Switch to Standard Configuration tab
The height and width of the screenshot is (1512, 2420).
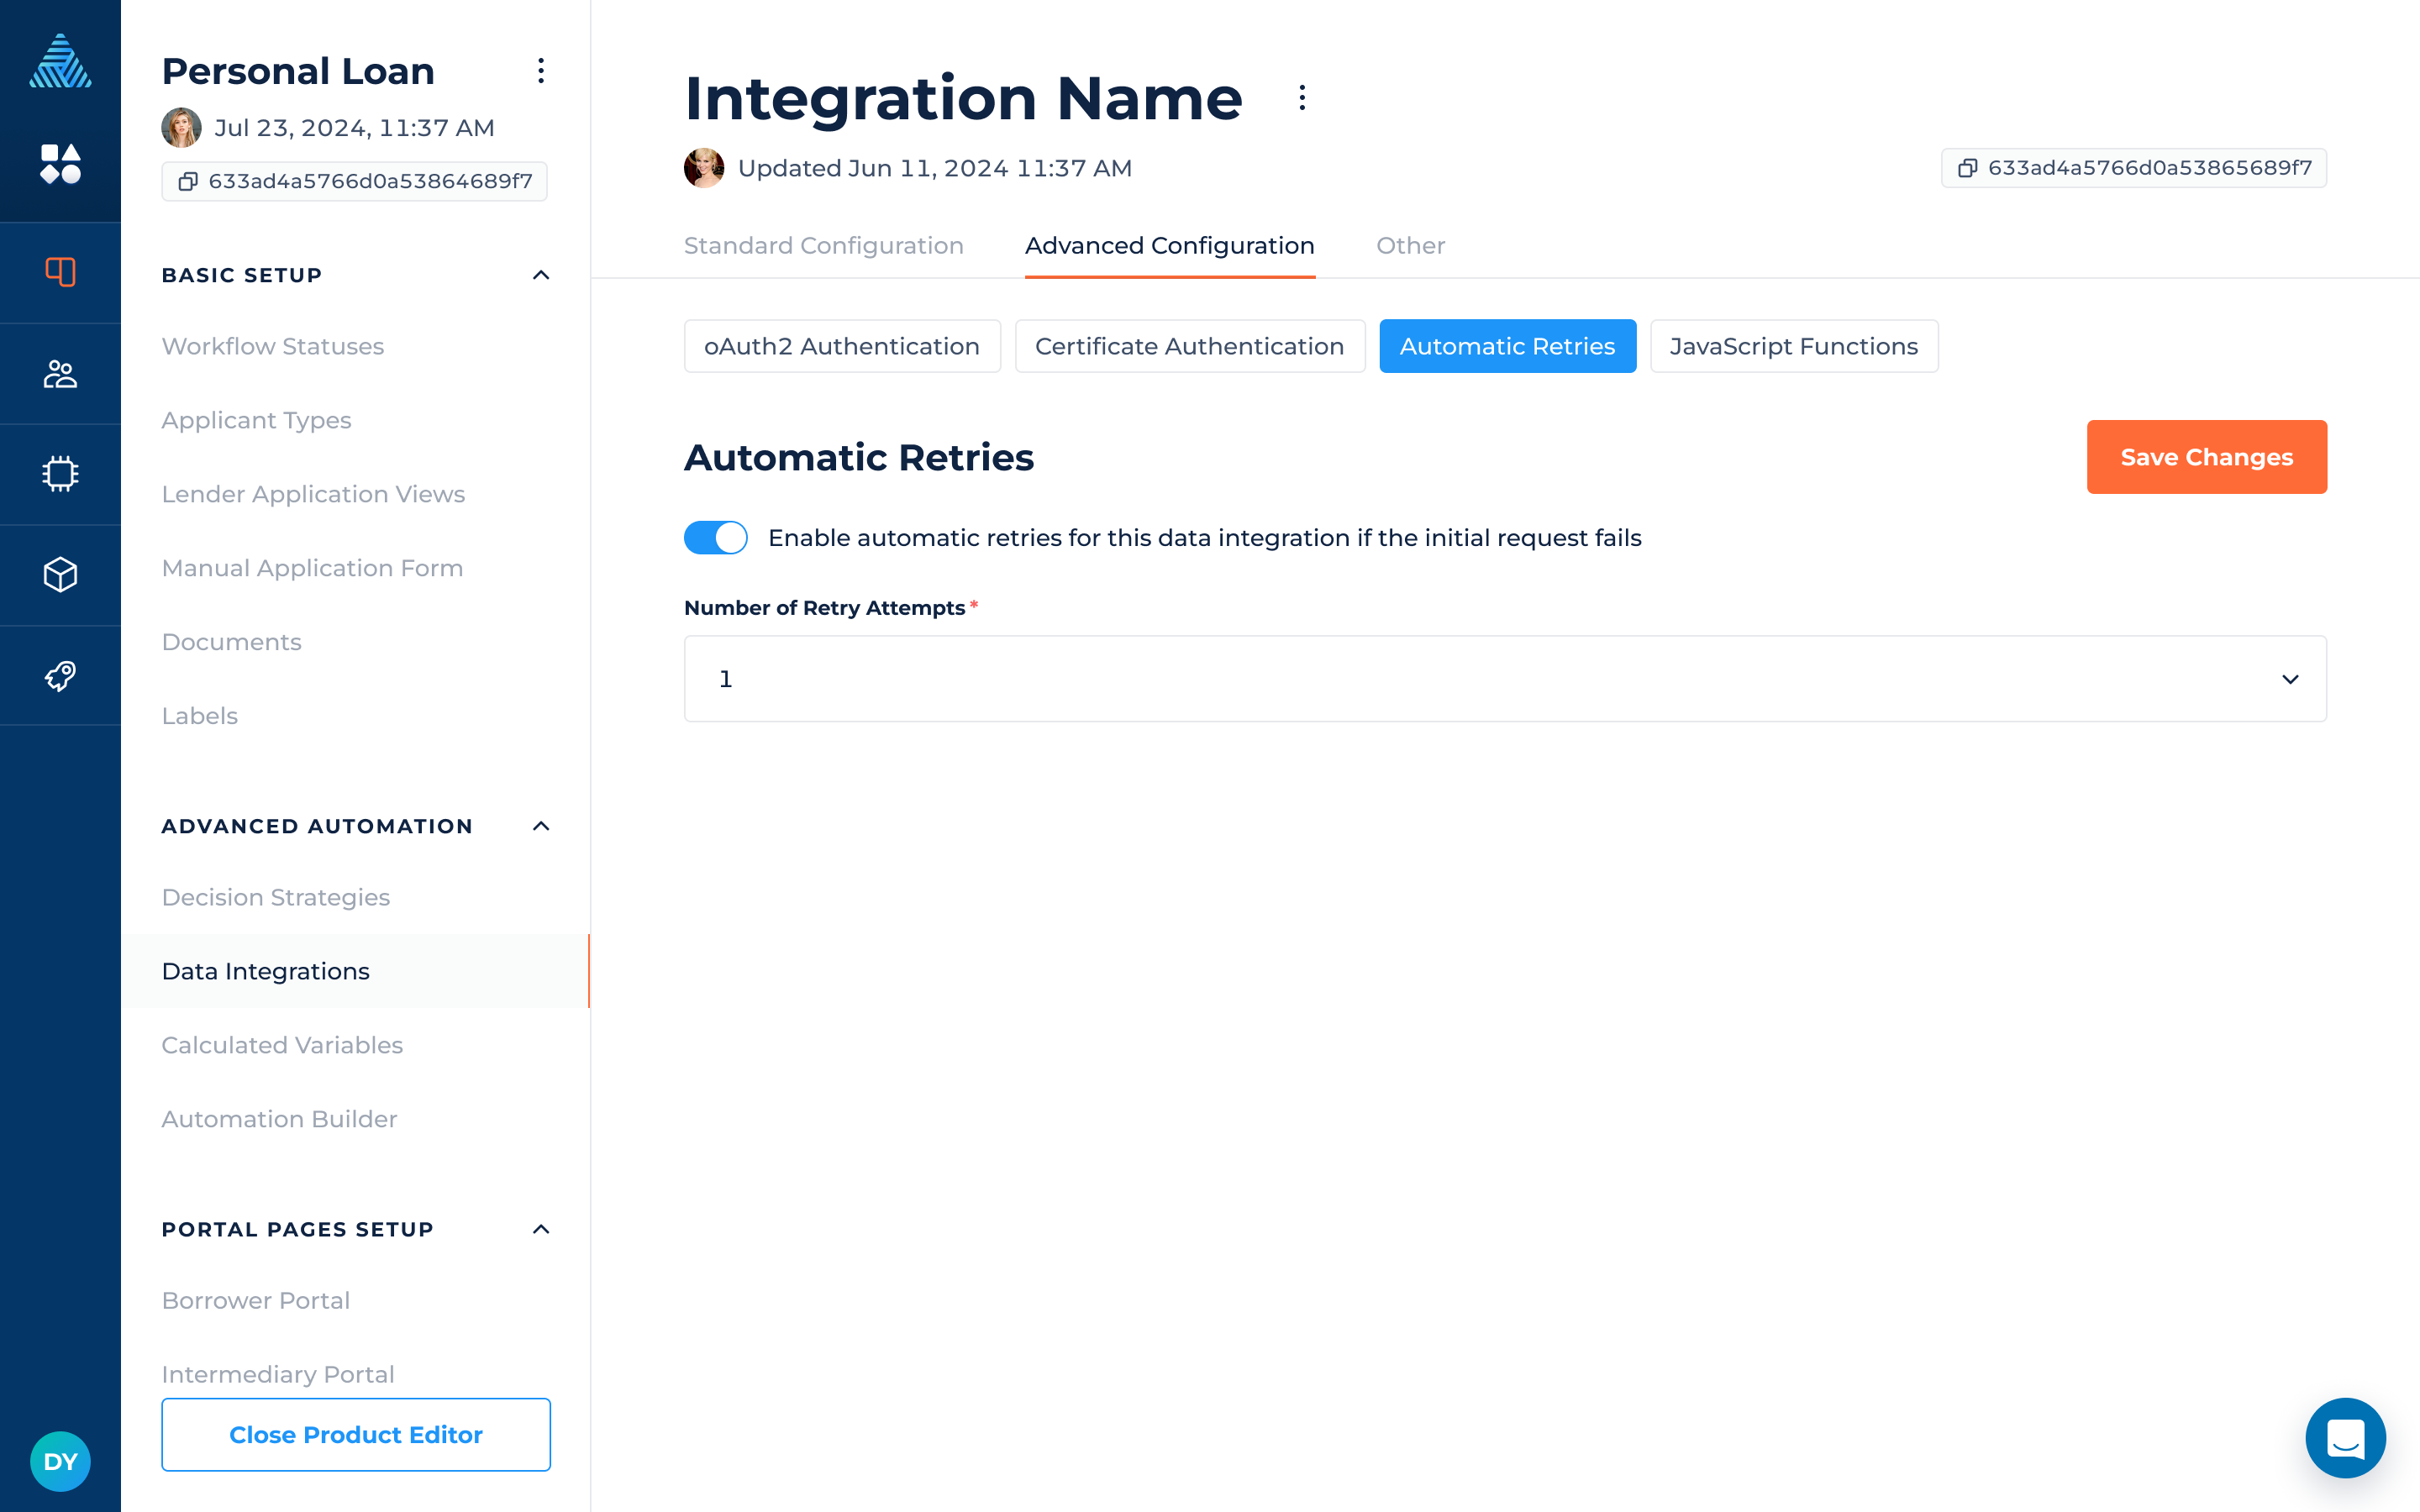tap(823, 246)
